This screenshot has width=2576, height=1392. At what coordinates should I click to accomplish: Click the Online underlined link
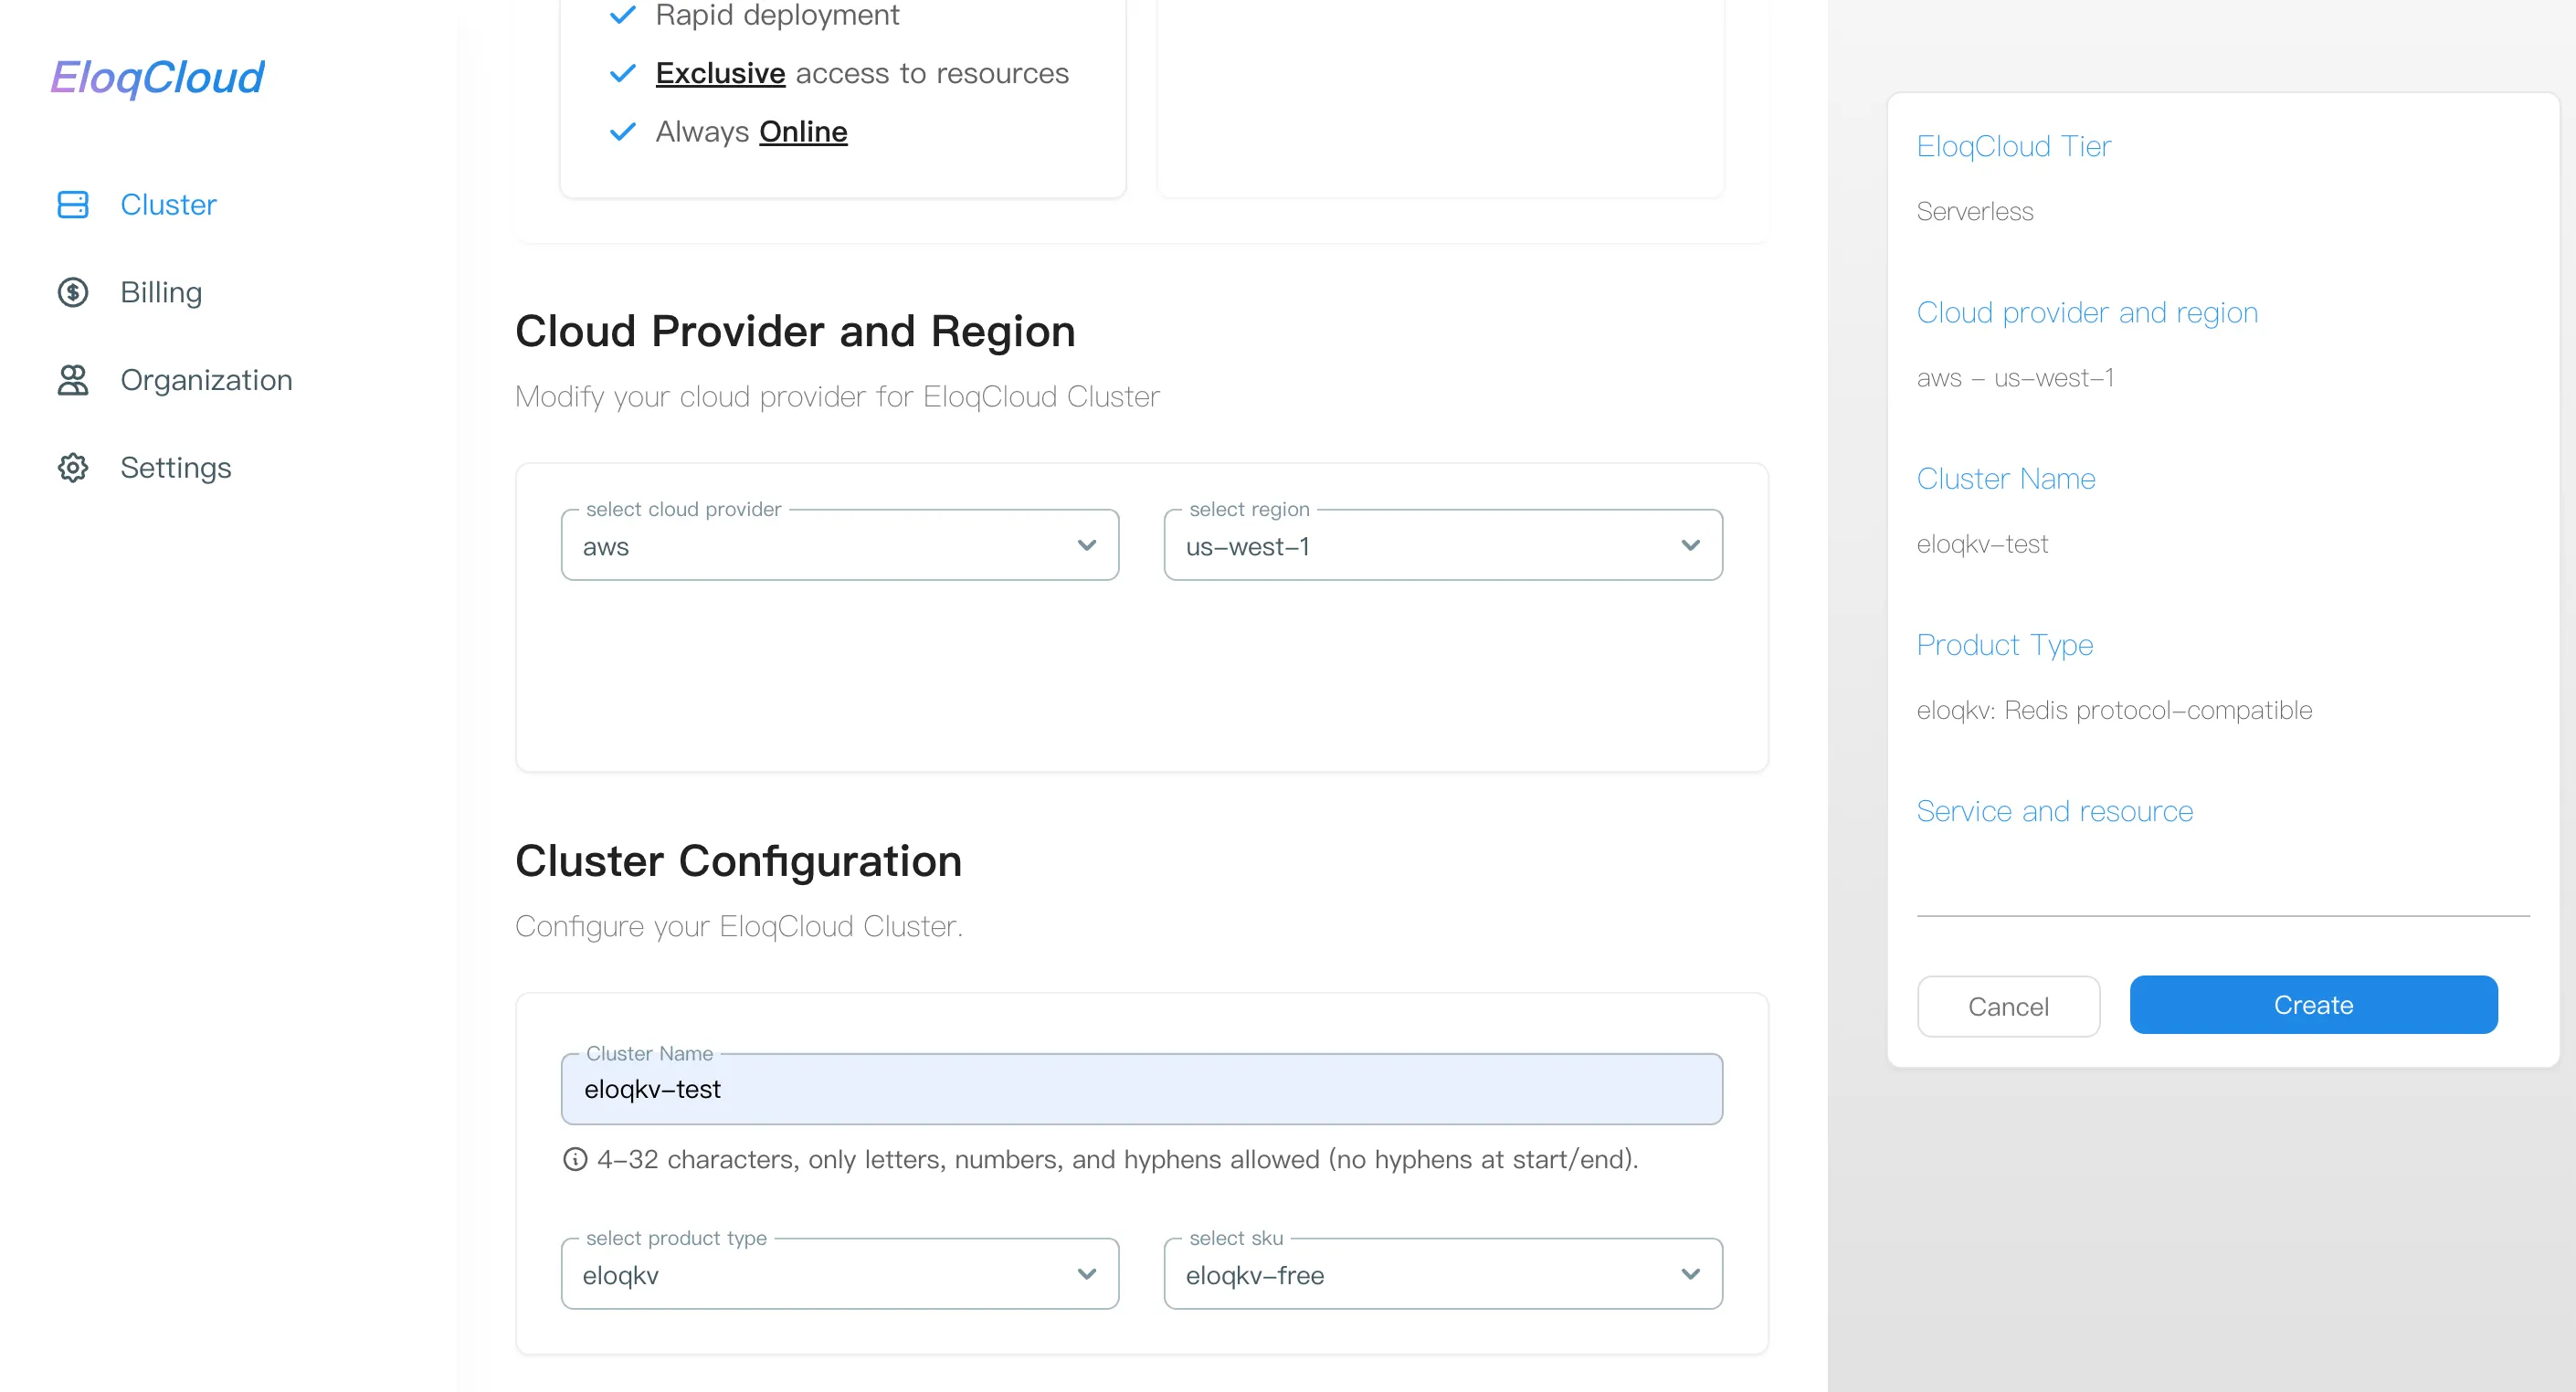pyautogui.click(x=803, y=132)
